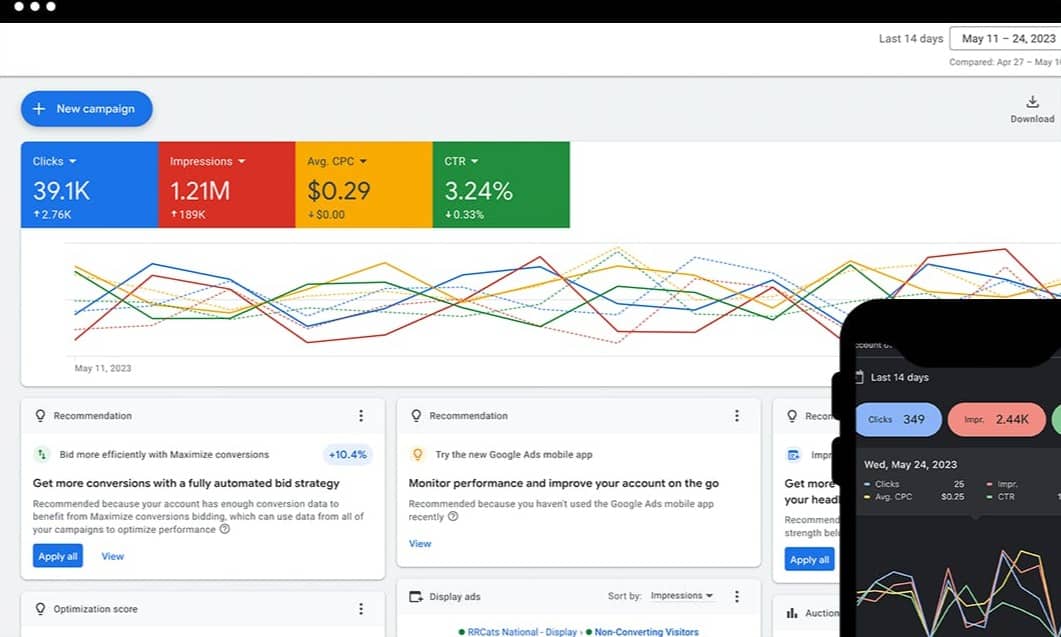
Task: Open the Clicks metric dropdown
Action: point(55,161)
